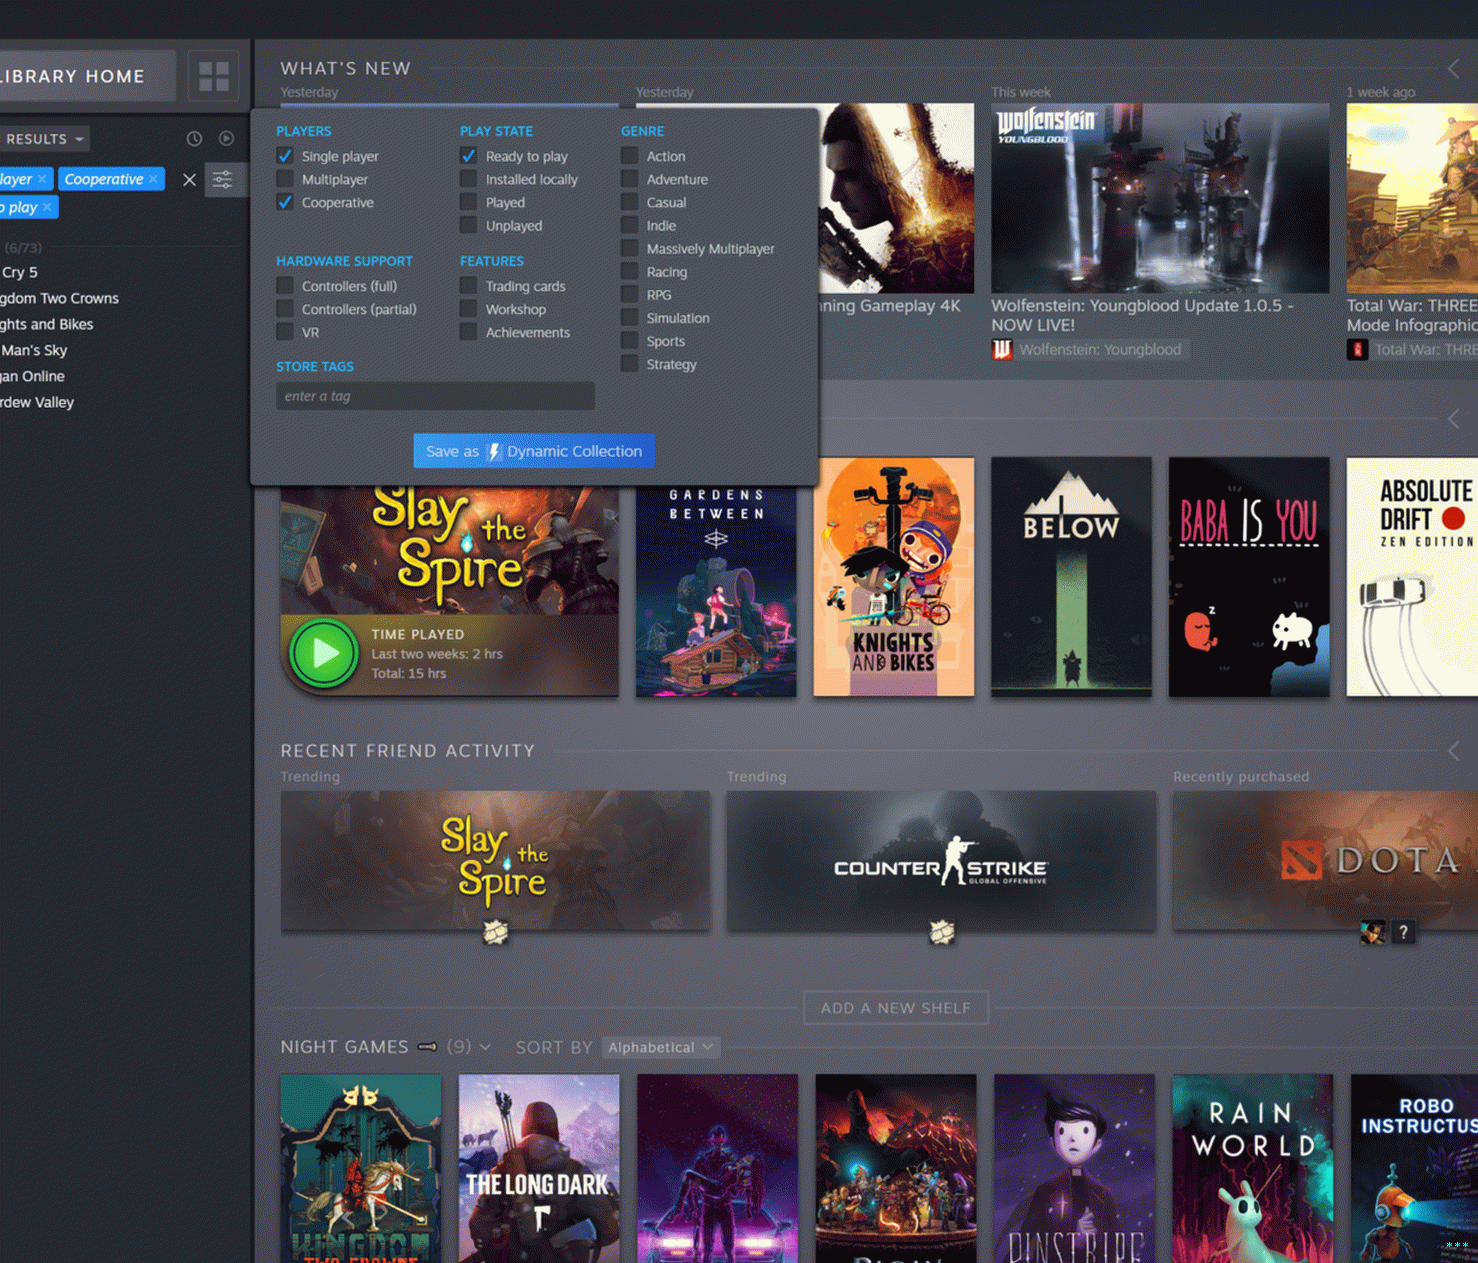
Task: Click the store tags input field
Action: pyautogui.click(x=435, y=396)
